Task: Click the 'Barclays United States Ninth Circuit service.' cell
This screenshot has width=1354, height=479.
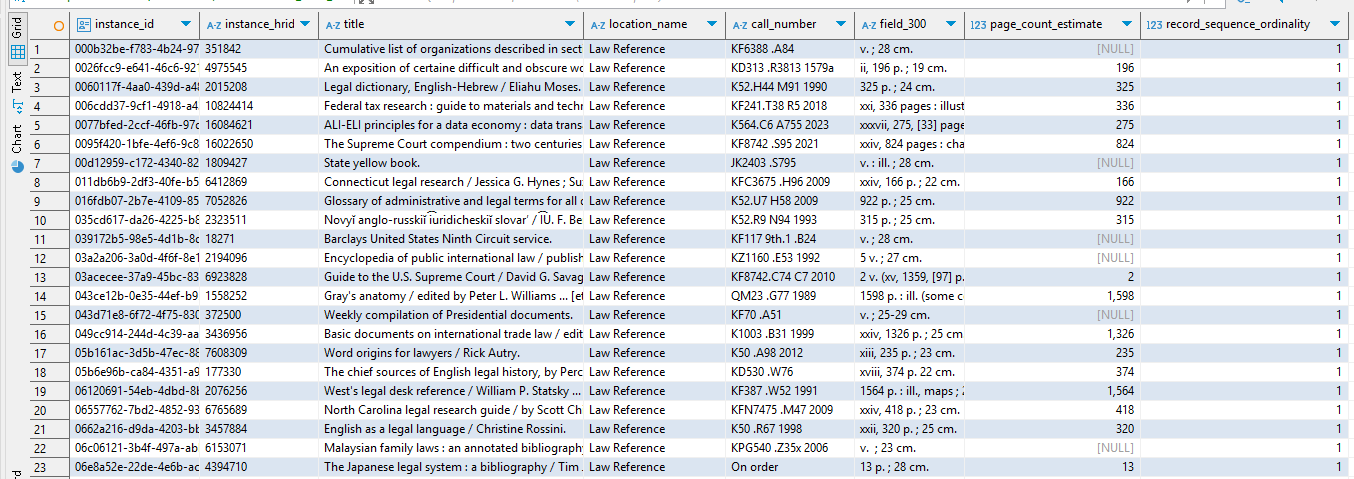Action: (x=451, y=239)
